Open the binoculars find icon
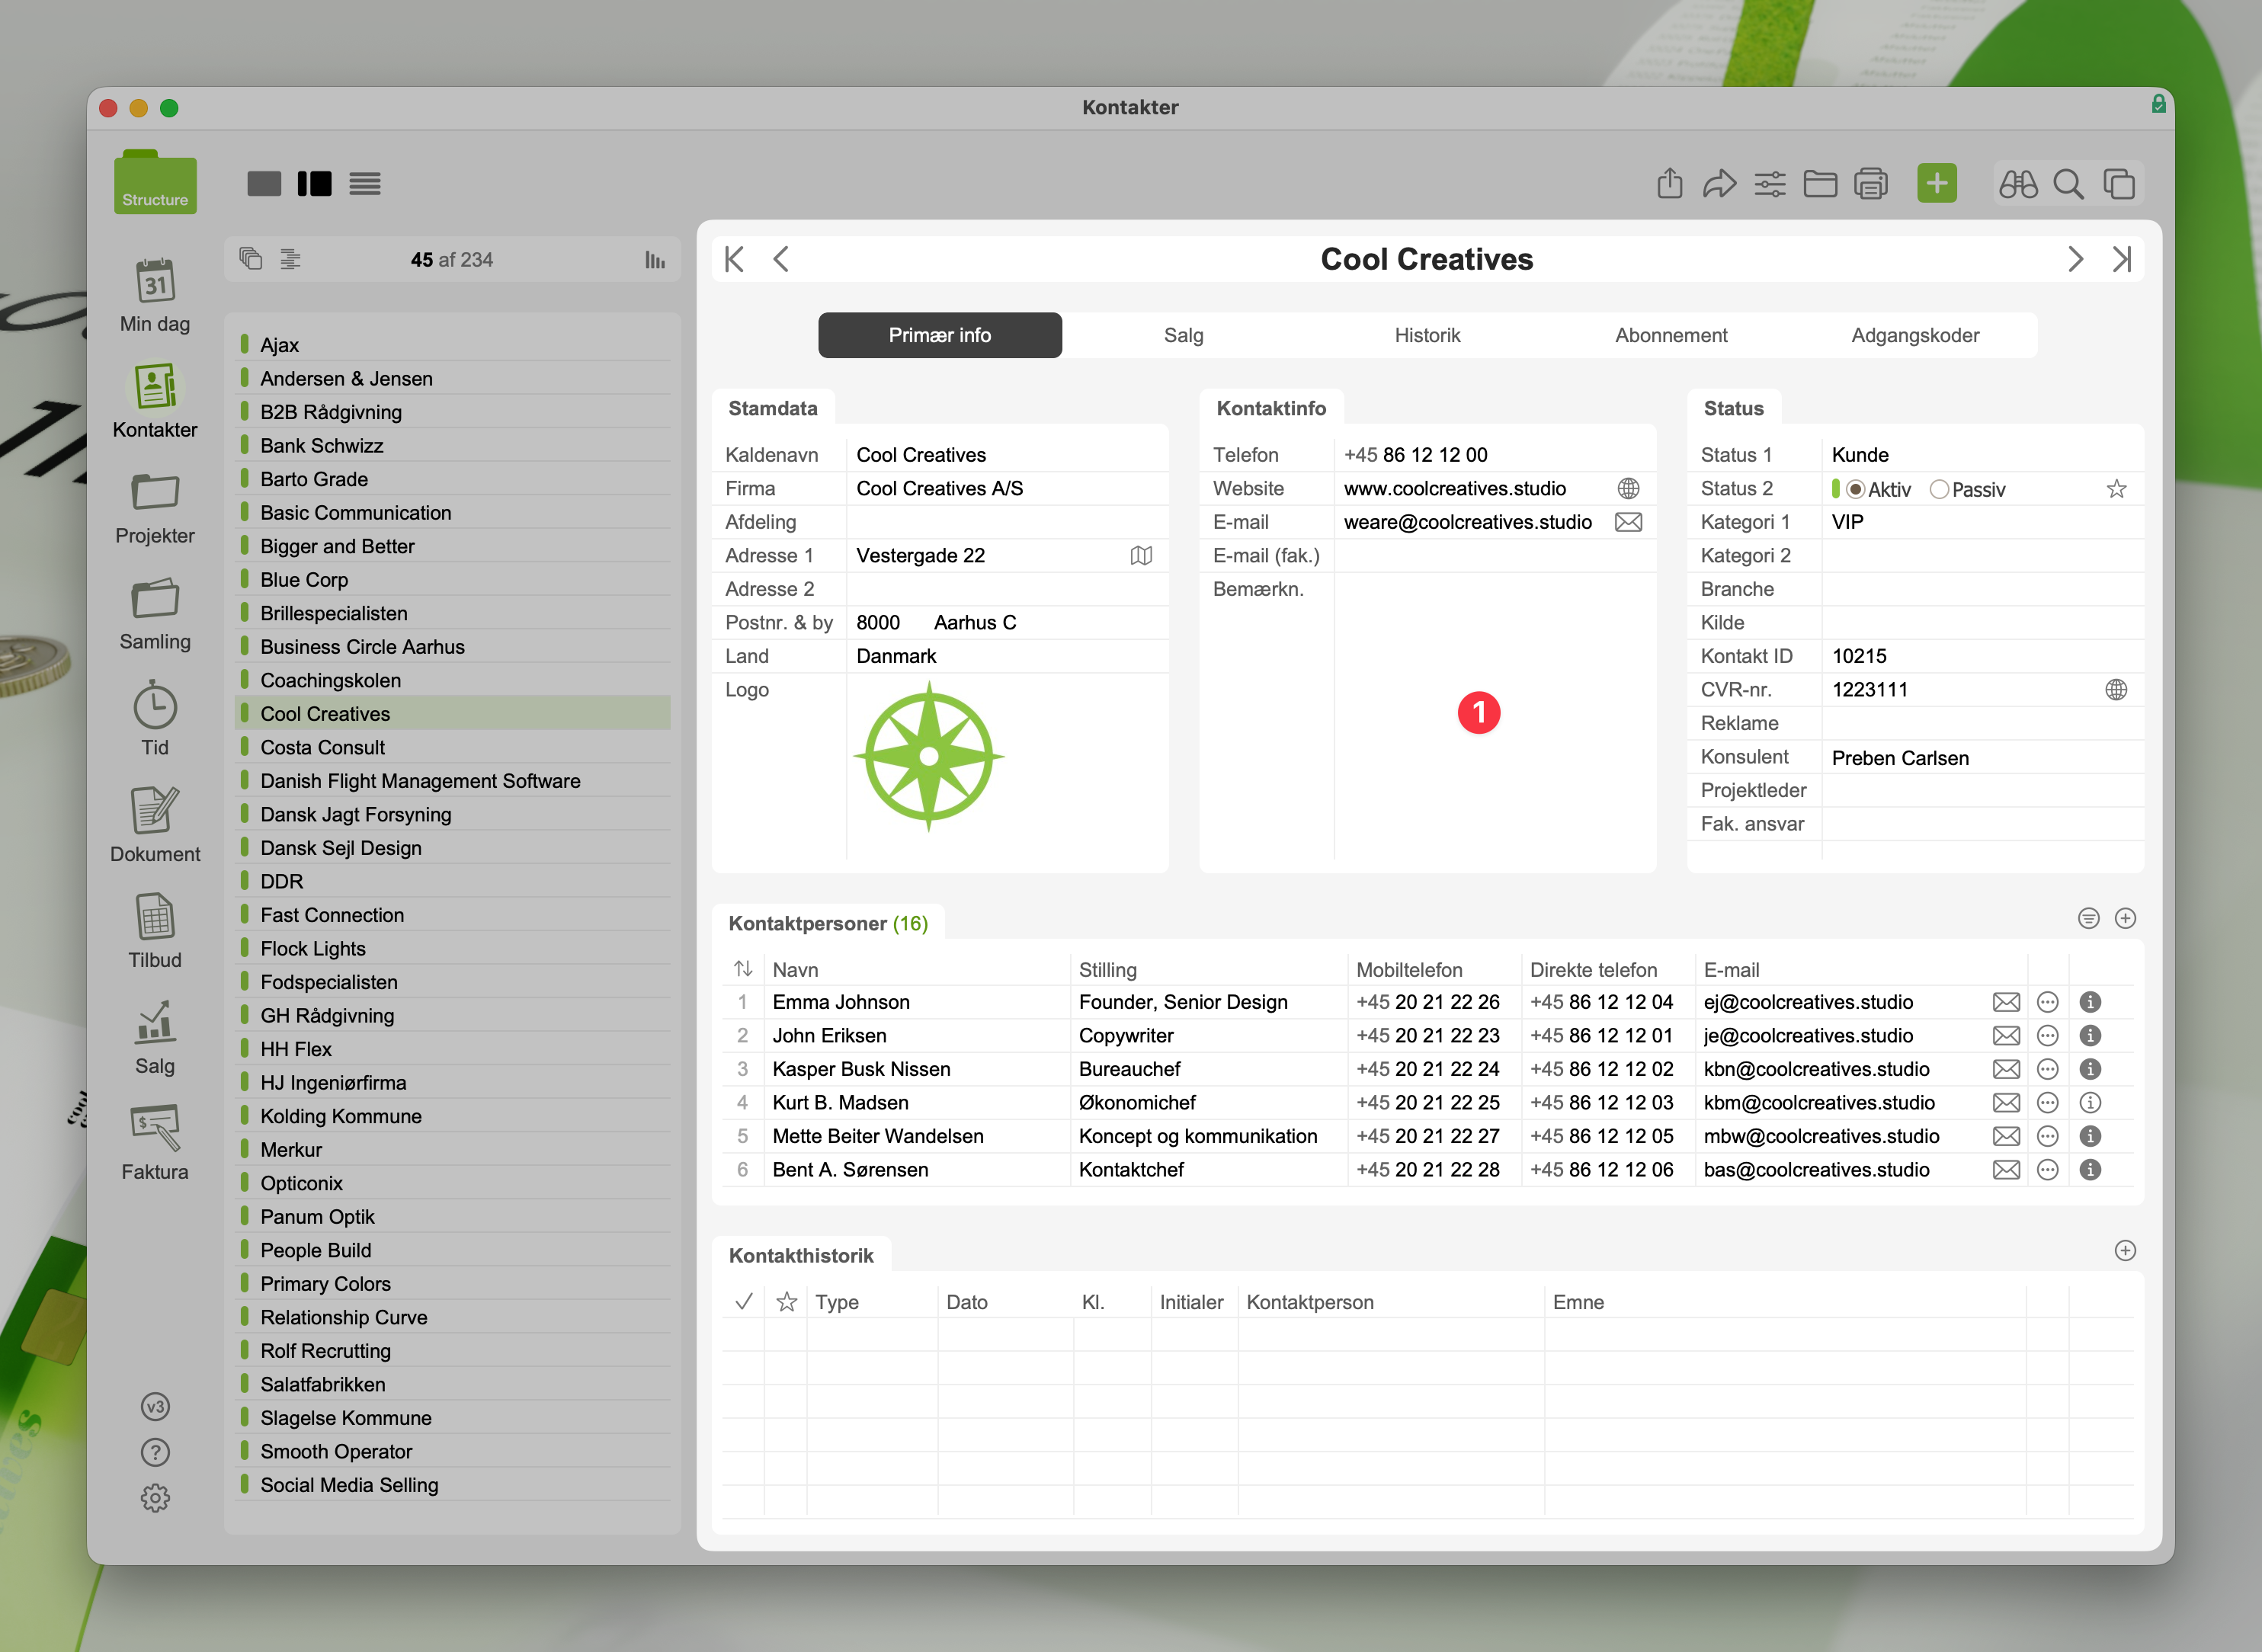 pos(2017,184)
